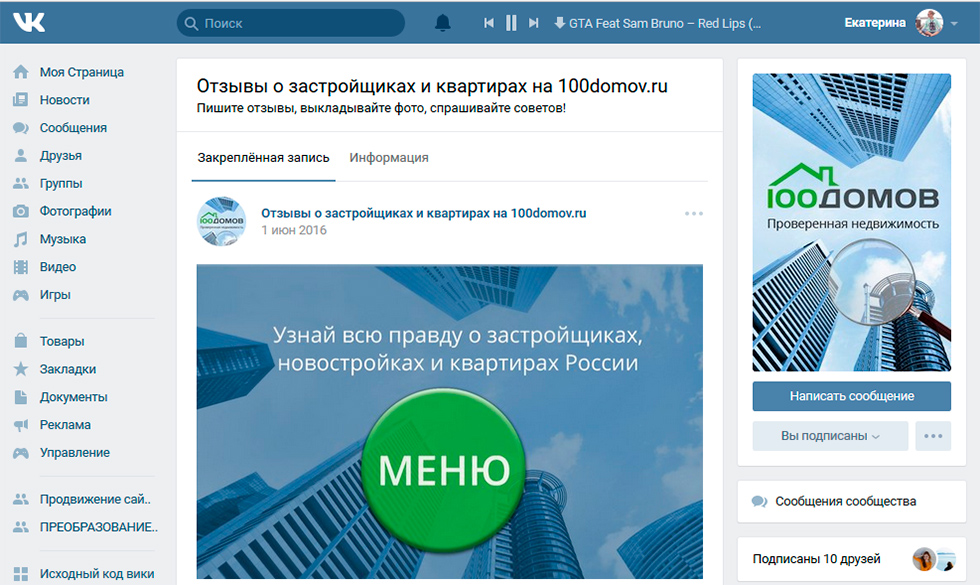980x585 pixels.
Task: Open the 100 ДОМОВ community cover image
Action: pos(851,222)
